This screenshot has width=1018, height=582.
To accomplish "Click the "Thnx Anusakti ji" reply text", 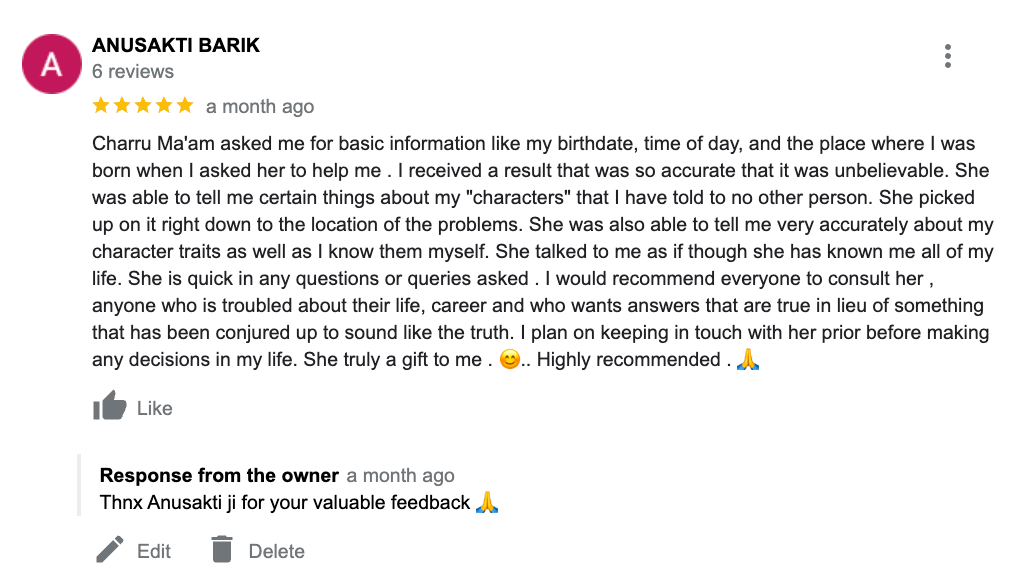I will (x=285, y=502).
